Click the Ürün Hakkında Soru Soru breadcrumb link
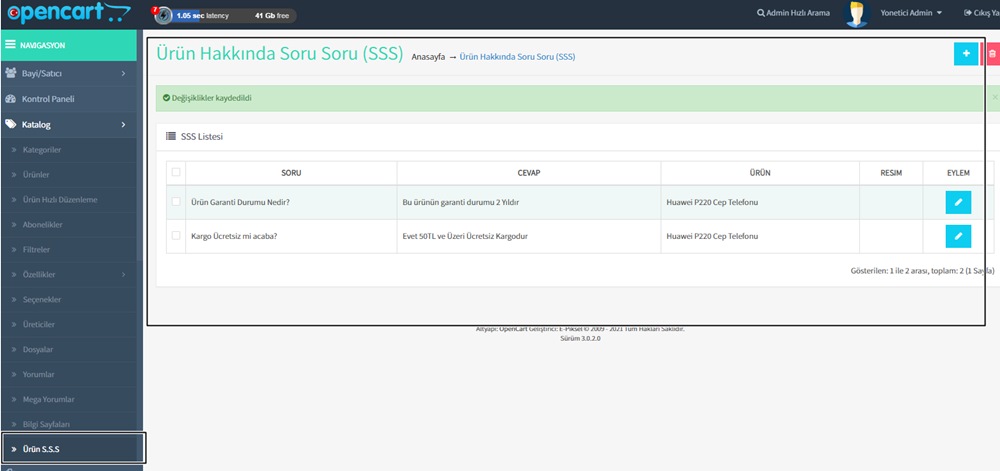 tap(517, 57)
